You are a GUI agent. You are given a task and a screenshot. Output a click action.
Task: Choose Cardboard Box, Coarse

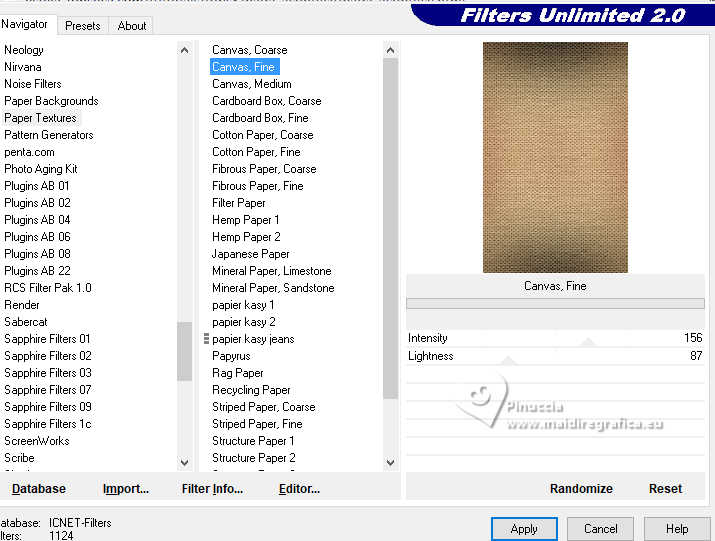[x=267, y=101]
